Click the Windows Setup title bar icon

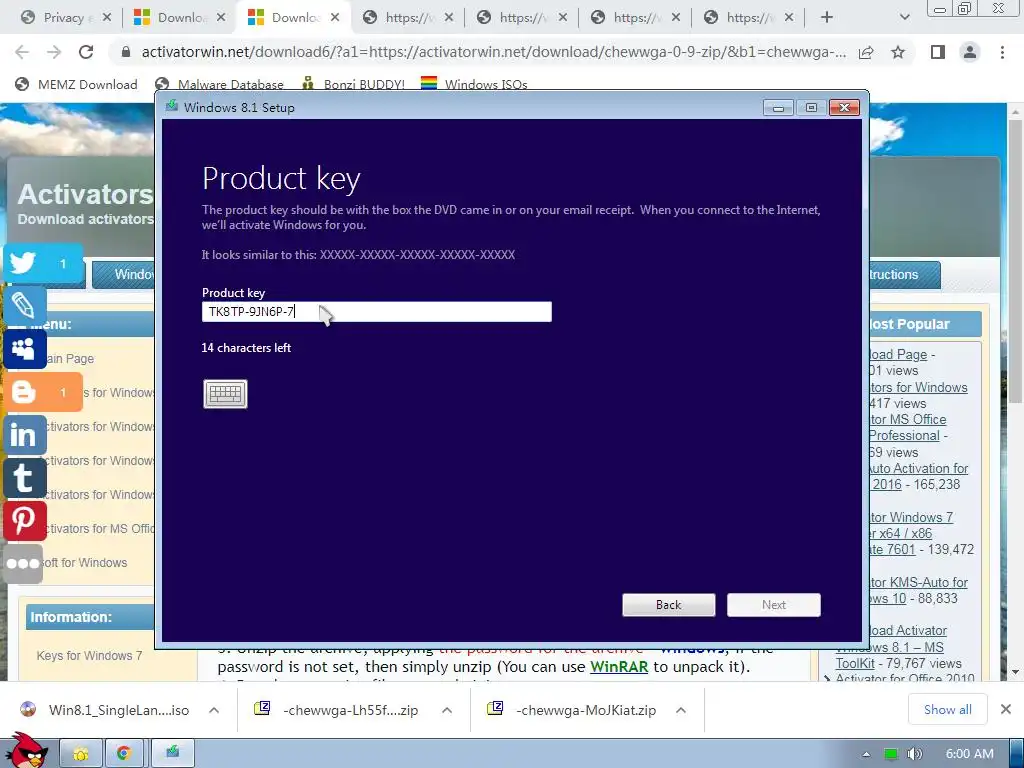pyautogui.click(x=172, y=106)
